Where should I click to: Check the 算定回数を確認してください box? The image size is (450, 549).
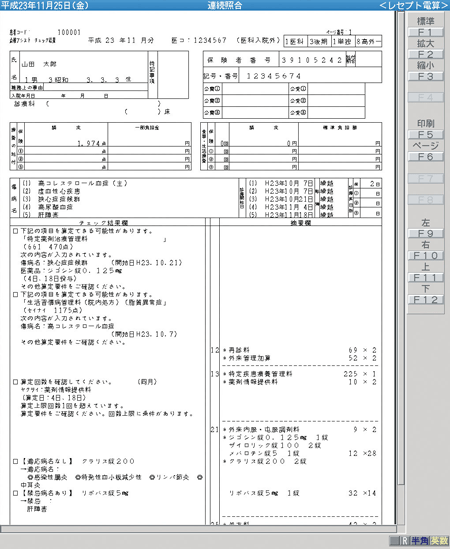click(x=15, y=382)
